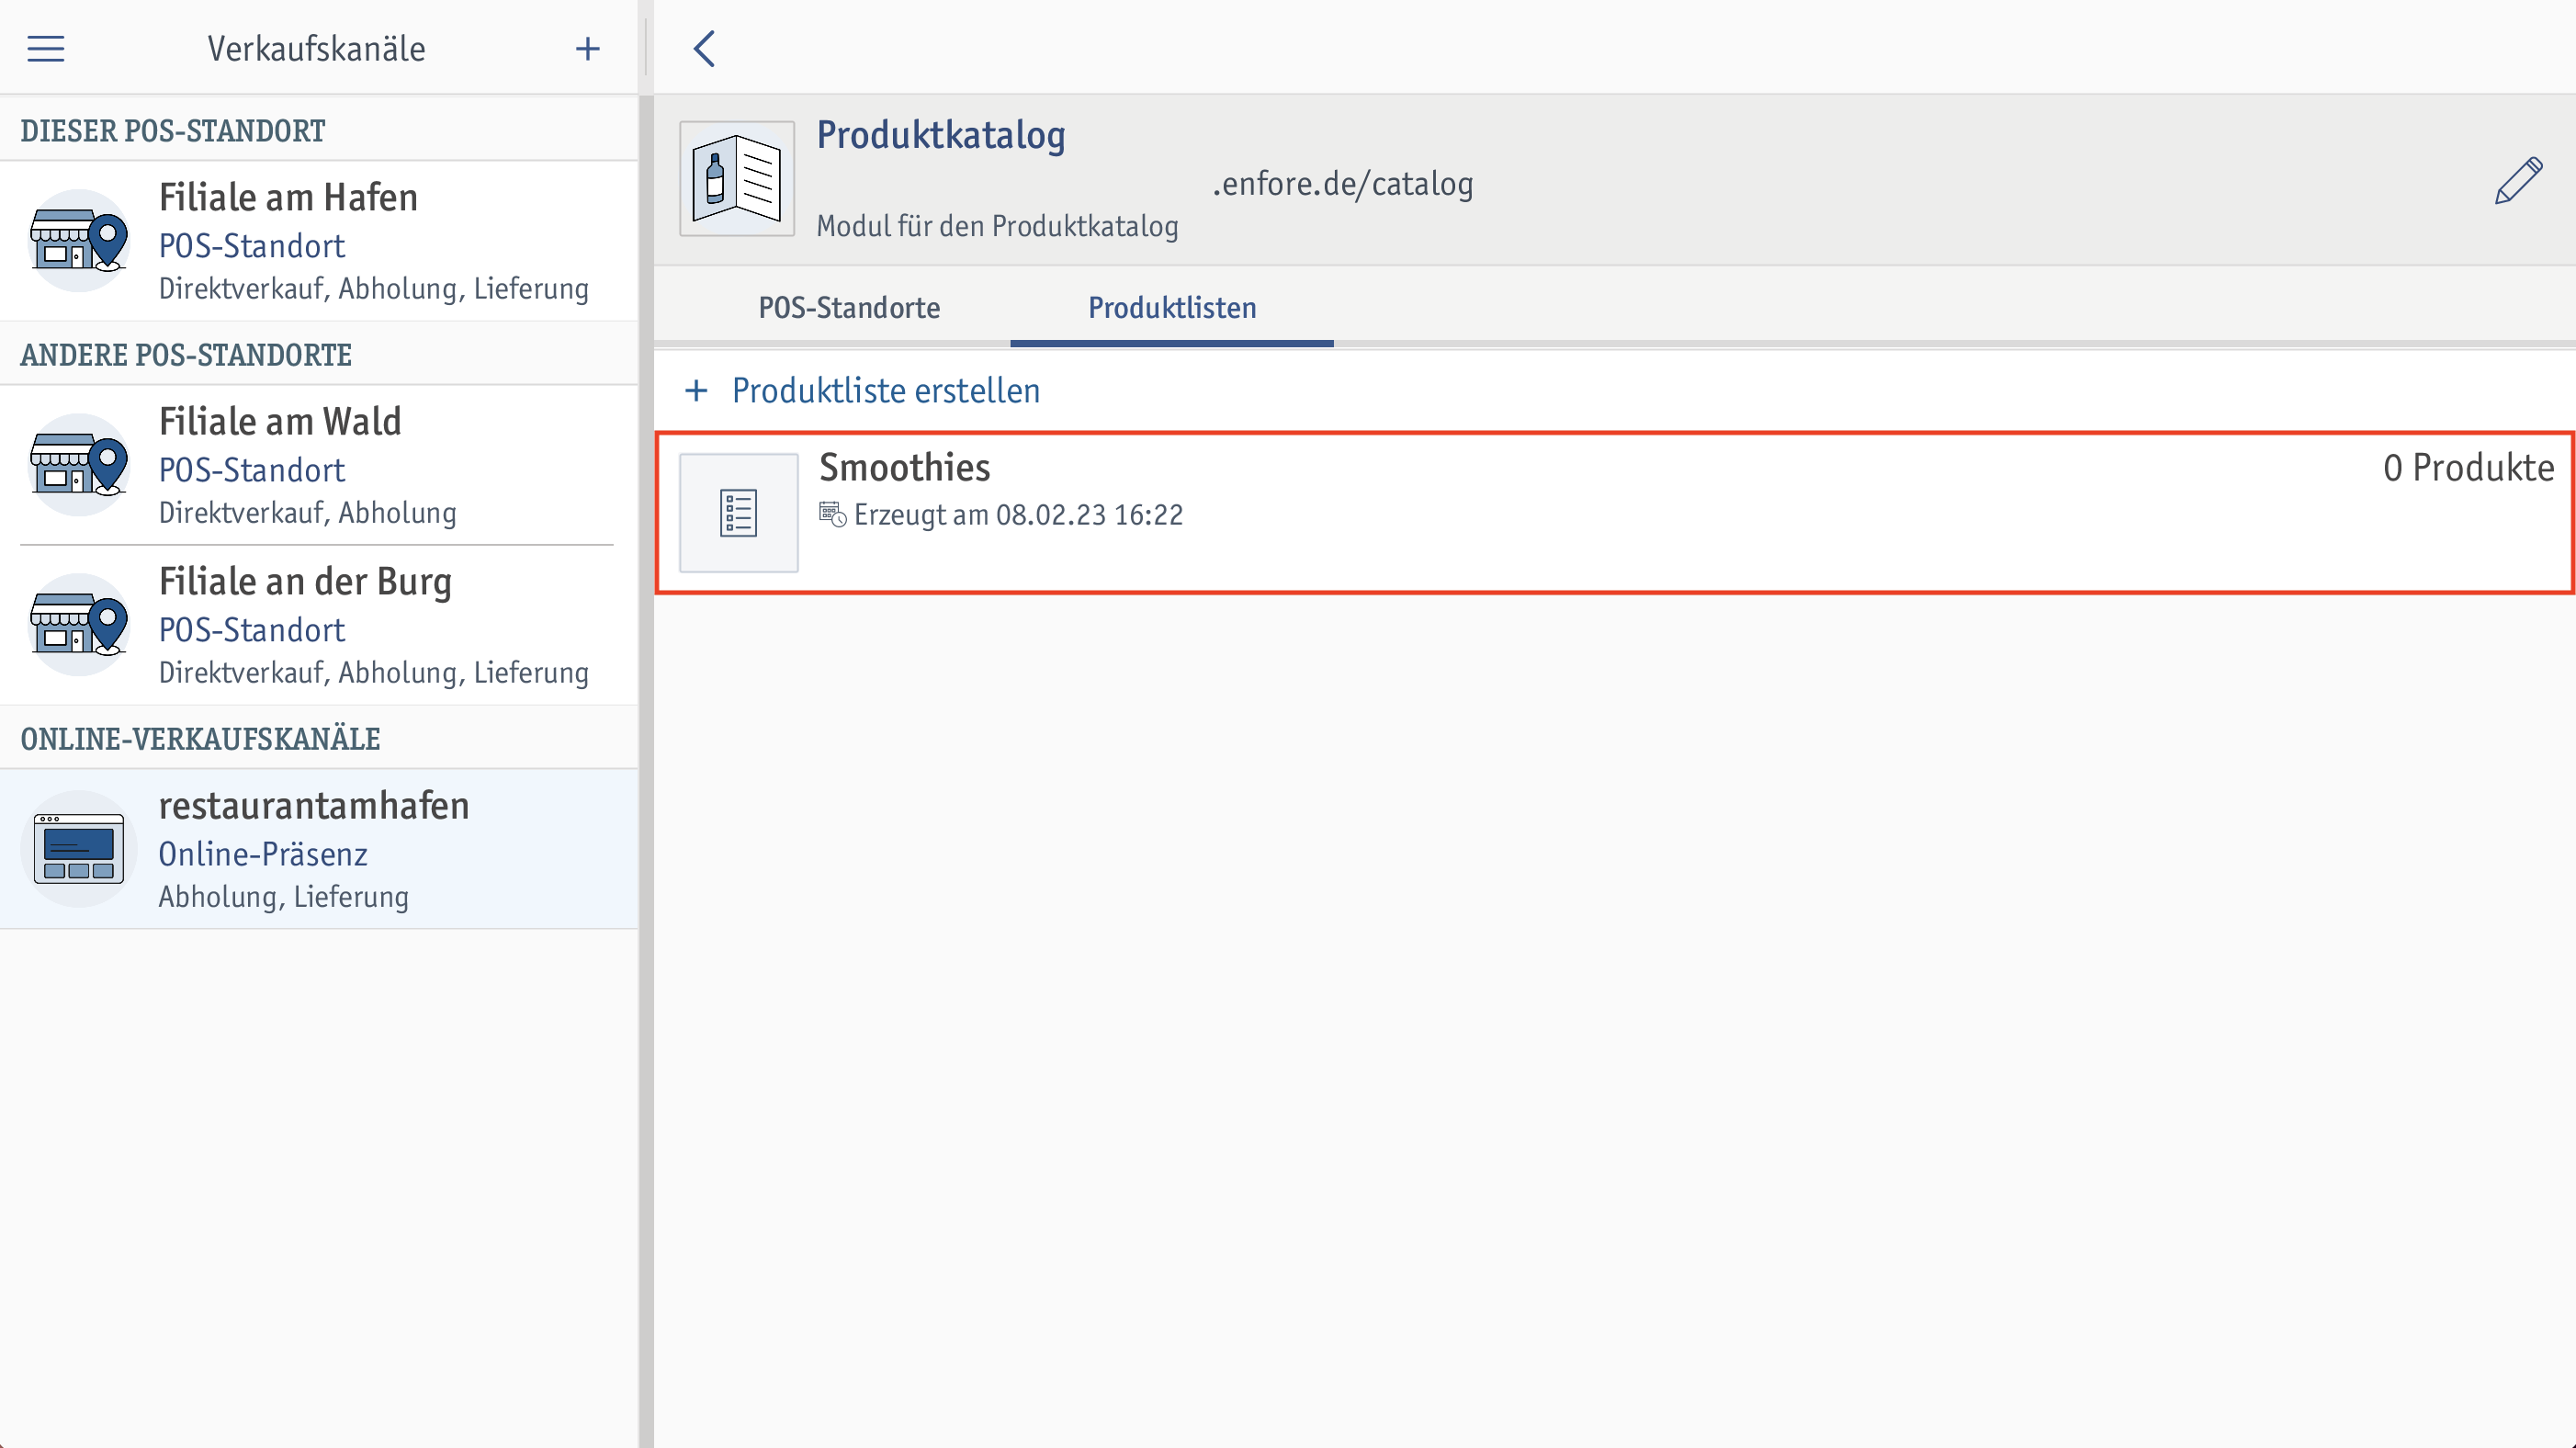Open the hamburger menu
The image size is (2576, 1448).
pos(46,48)
